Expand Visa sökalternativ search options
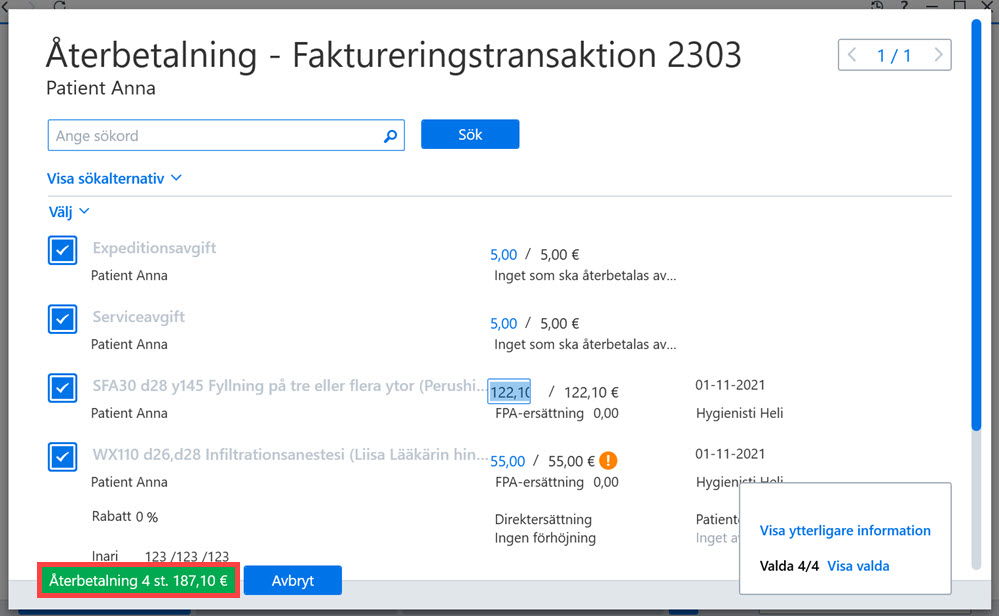Viewport: 1000px width, 616px height. 114,179
